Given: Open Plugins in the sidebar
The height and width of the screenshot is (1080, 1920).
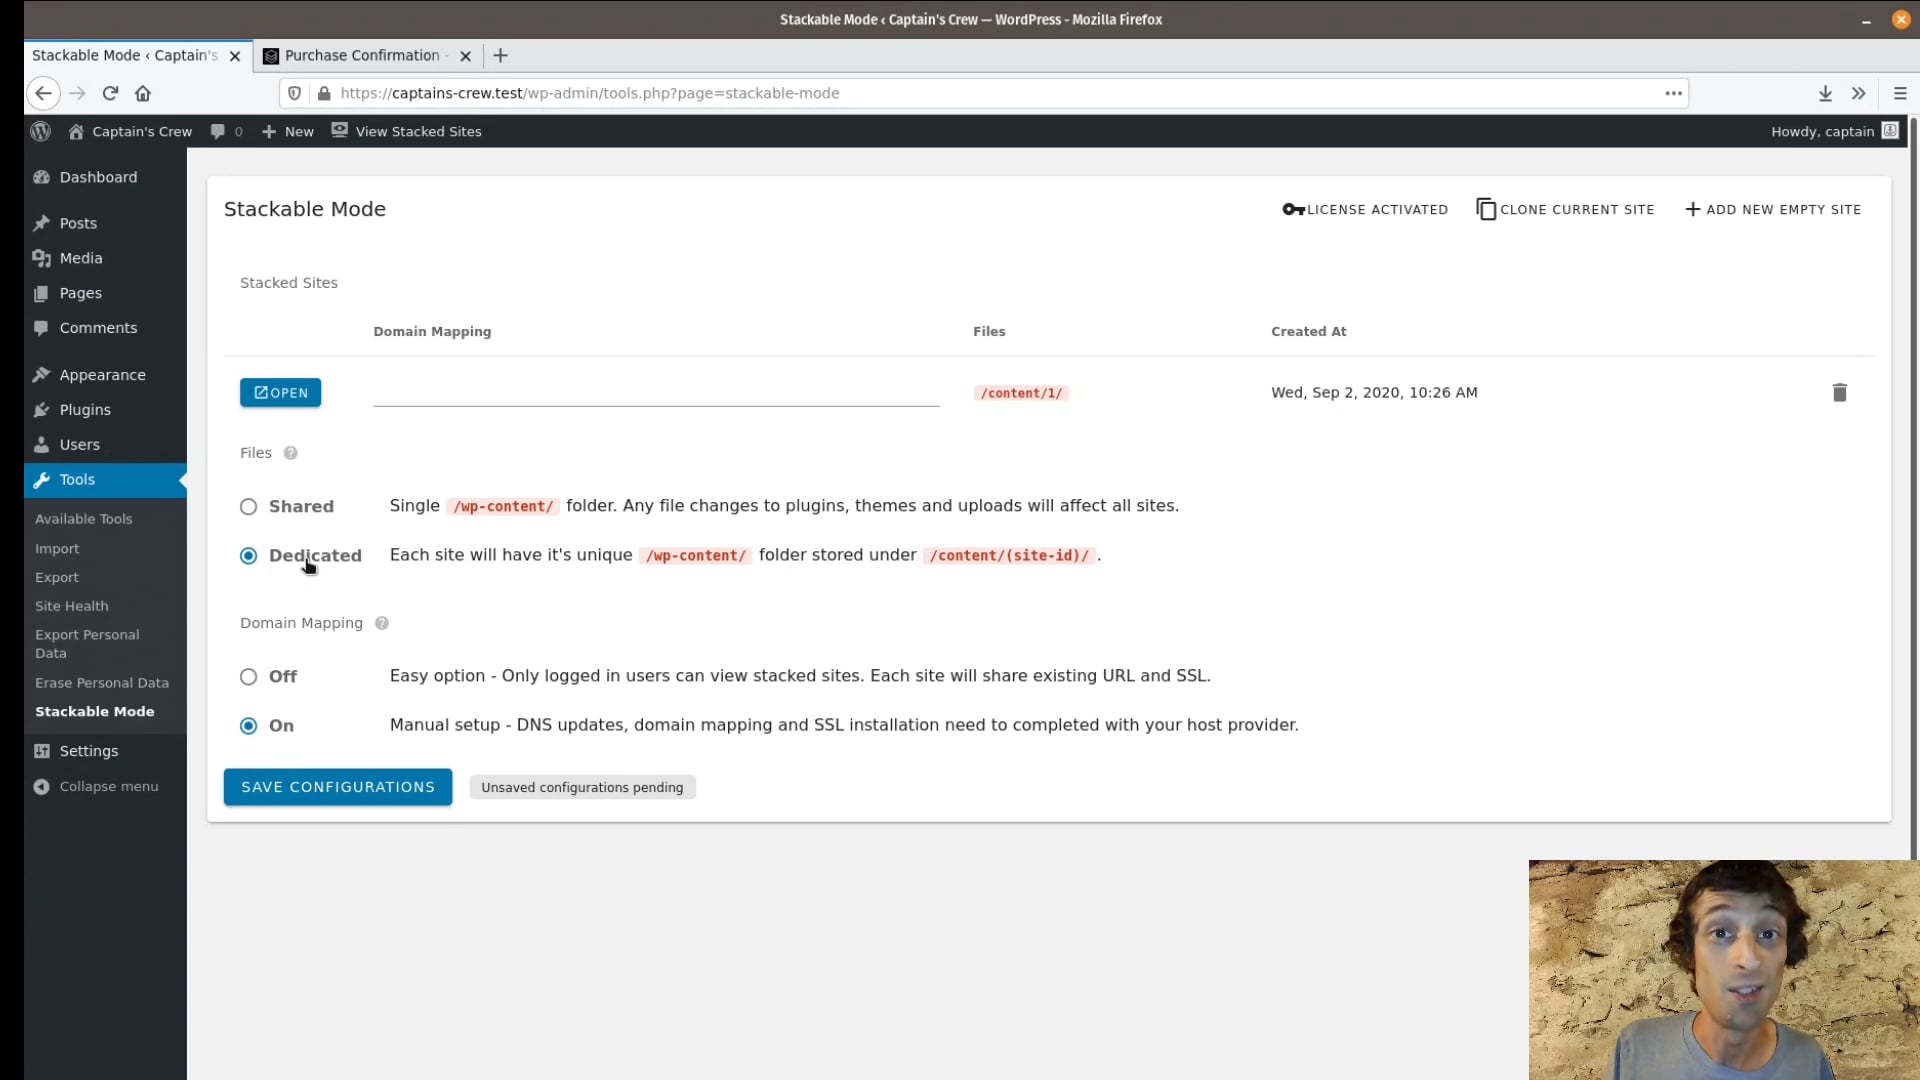Looking at the screenshot, I should point(85,410).
